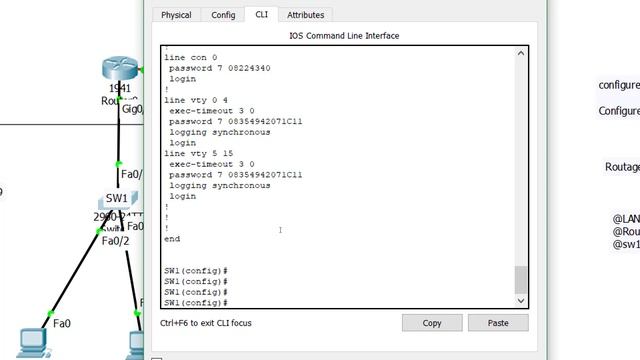640x360 pixels.
Task: Switch to the Physical tab
Action: coord(176,15)
